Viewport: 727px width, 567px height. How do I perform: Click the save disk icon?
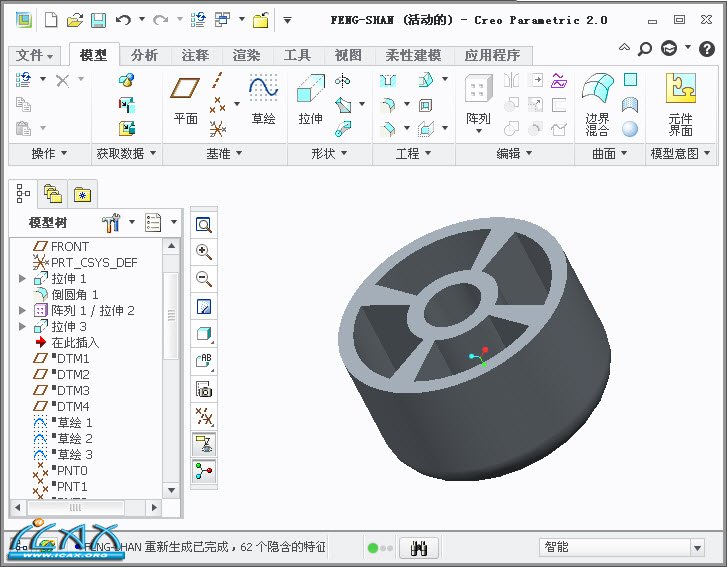point(98,19)
